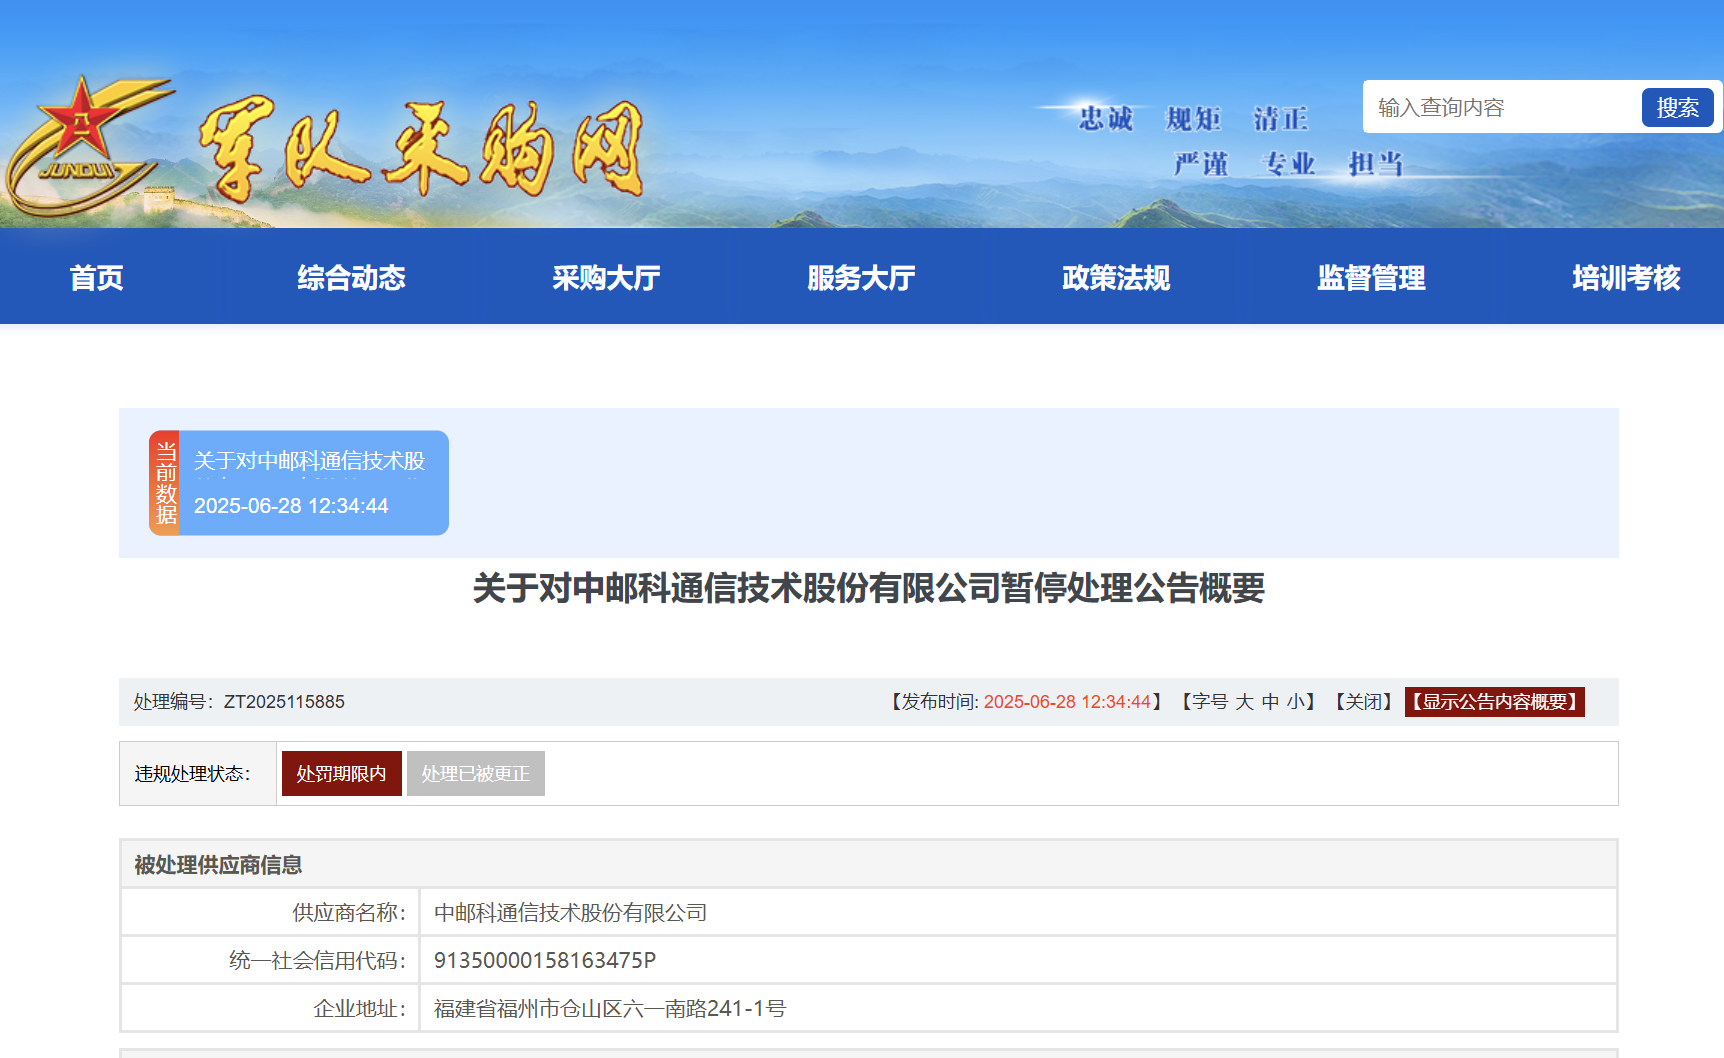The image size is (1724, 1058).
Task: Select the 处理已被更正 status tab
Action: (x=476, y=774)
